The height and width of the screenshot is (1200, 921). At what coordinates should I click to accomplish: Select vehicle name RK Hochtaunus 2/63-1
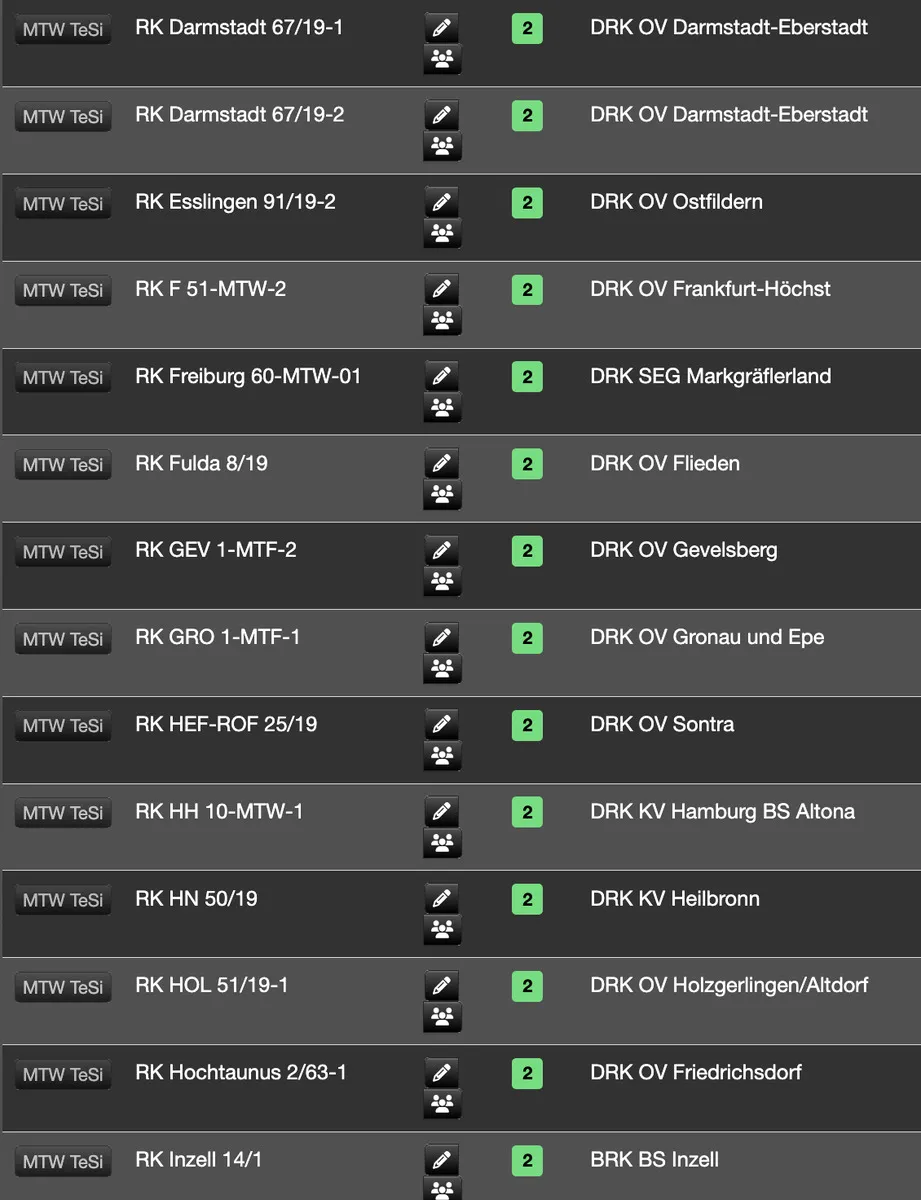pyautogui.click(x=241, y=1073)
